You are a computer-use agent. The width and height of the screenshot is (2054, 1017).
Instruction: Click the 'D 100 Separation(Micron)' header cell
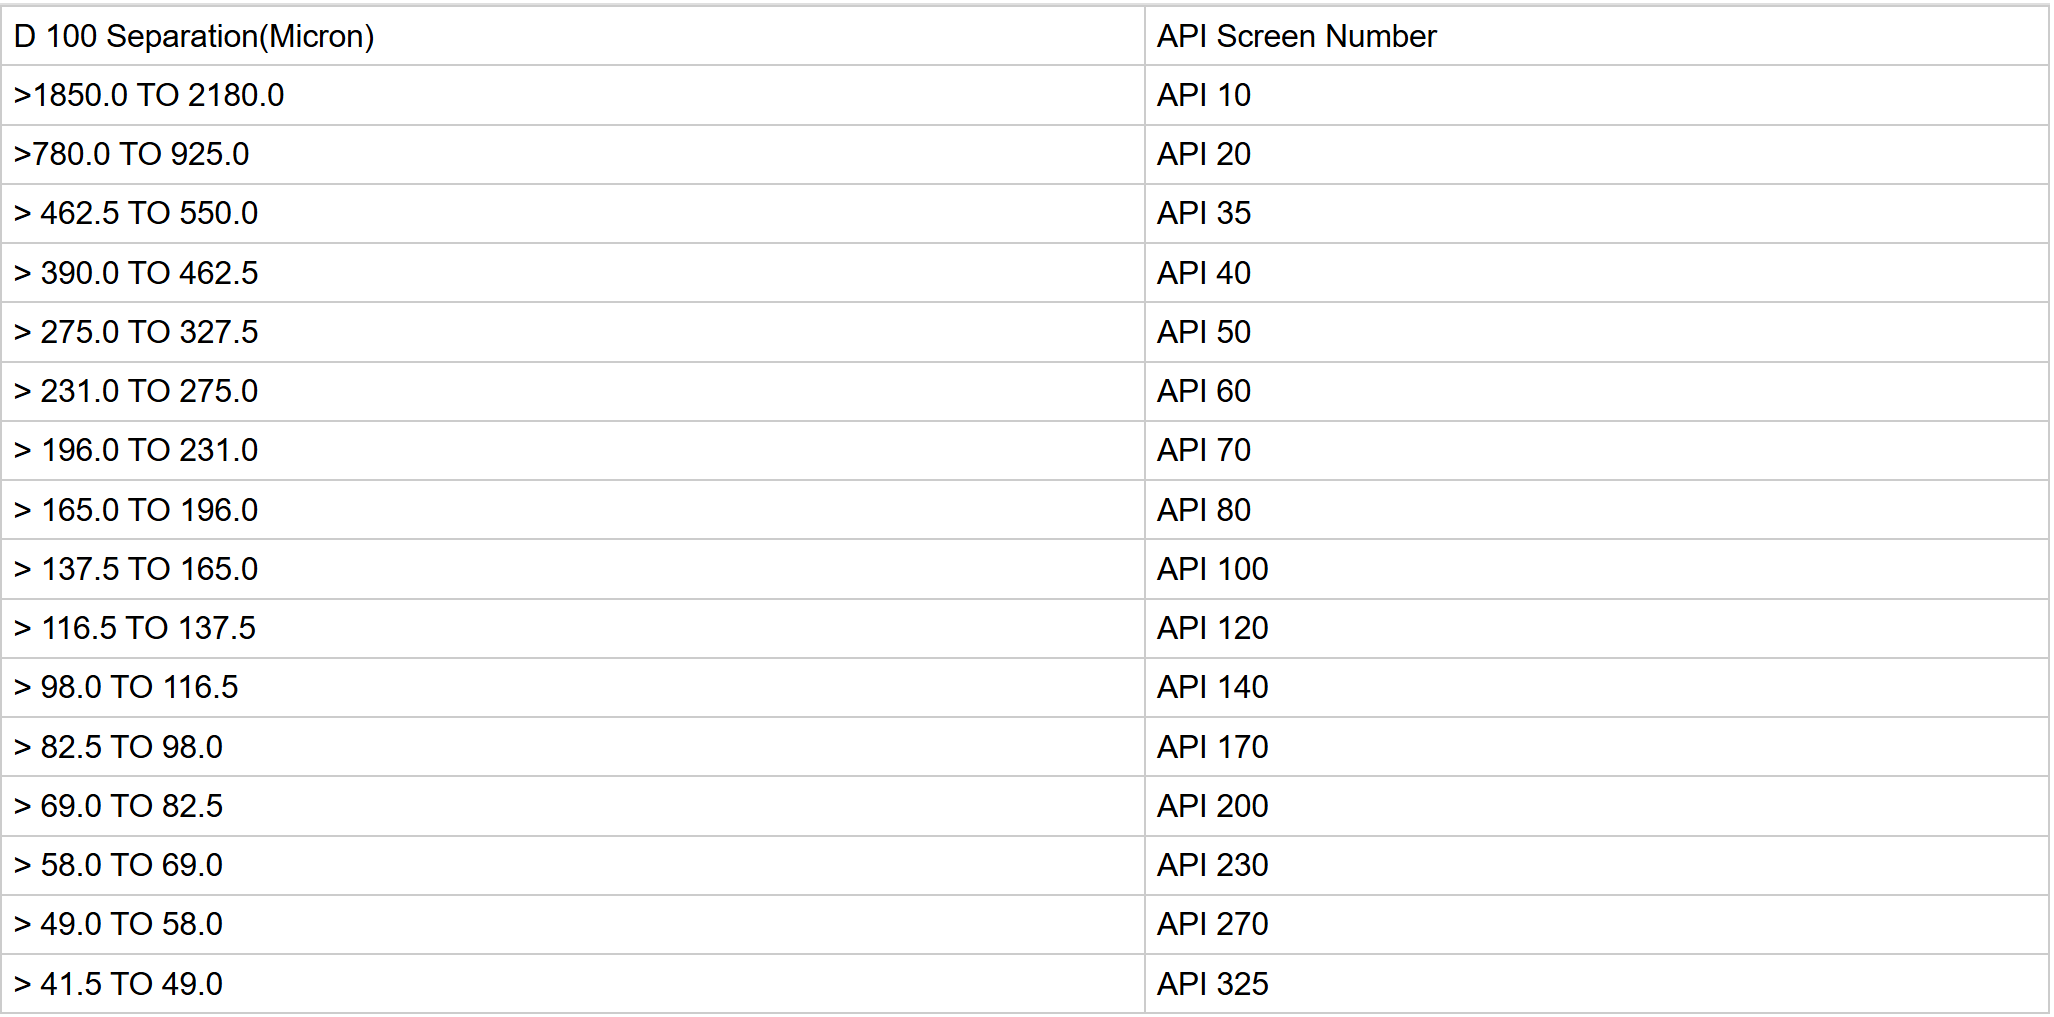(x=194, y=37)
